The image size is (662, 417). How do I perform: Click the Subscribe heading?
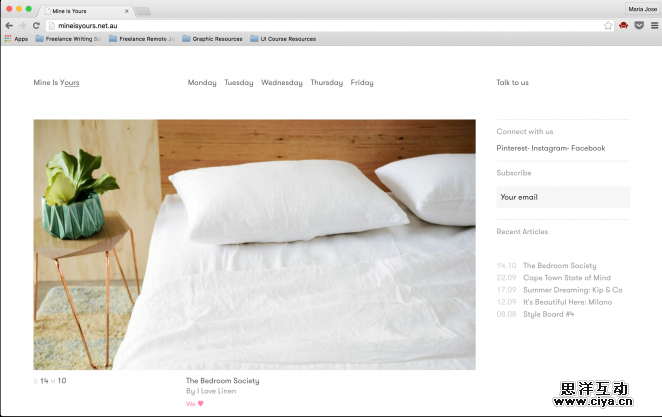click(x=514, y=173)
